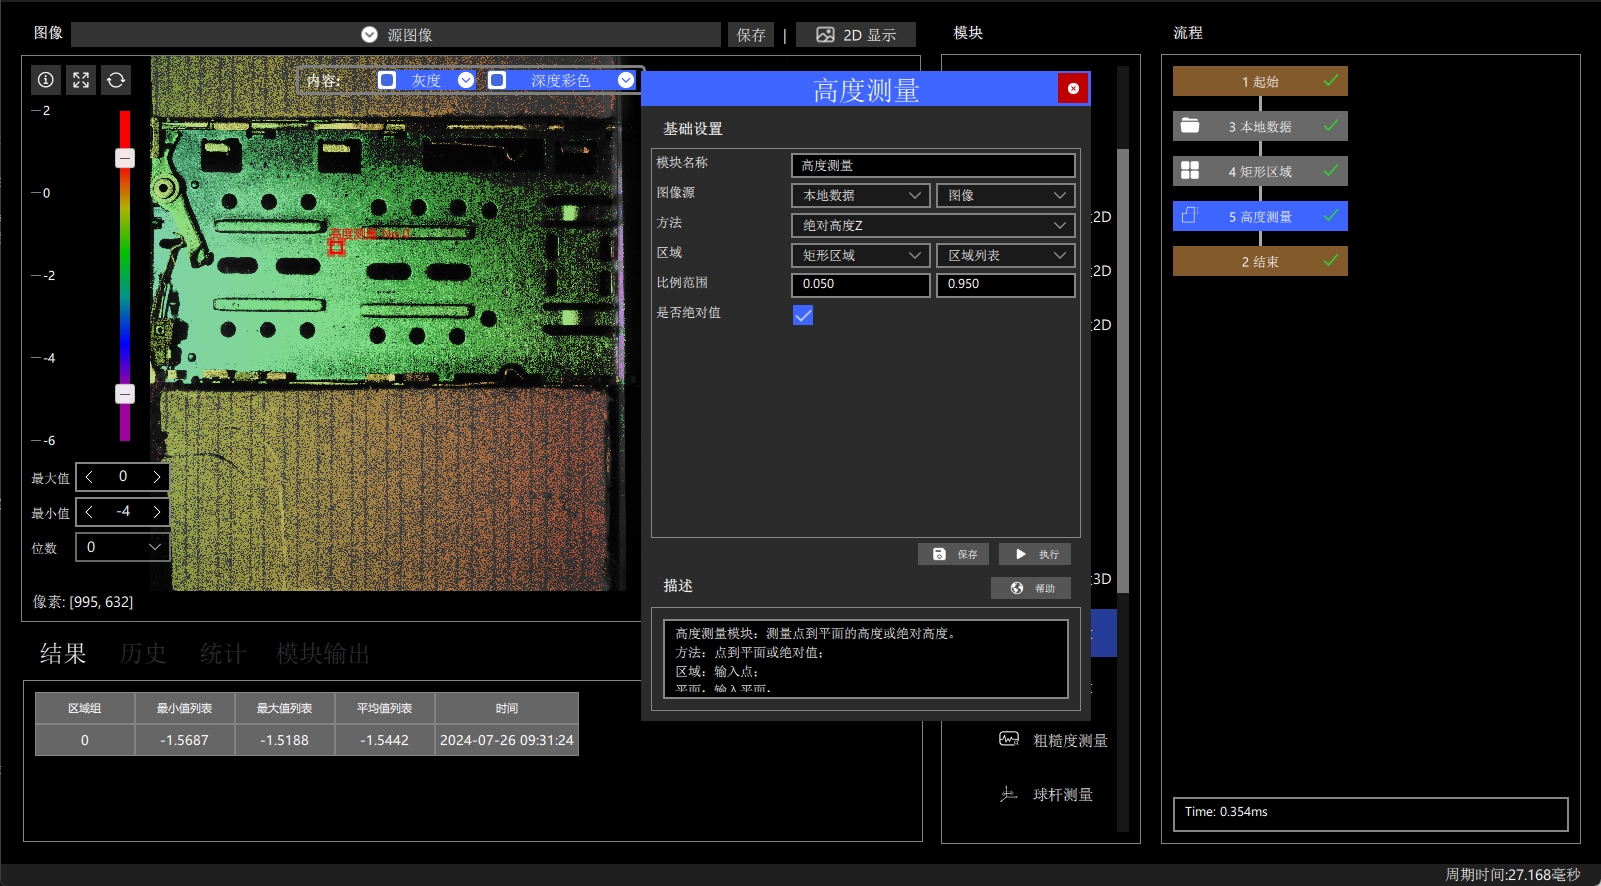The image size is (1601, 886).
Task: Click the 2D 显示 image button
Action: click(x=856, y=35)
